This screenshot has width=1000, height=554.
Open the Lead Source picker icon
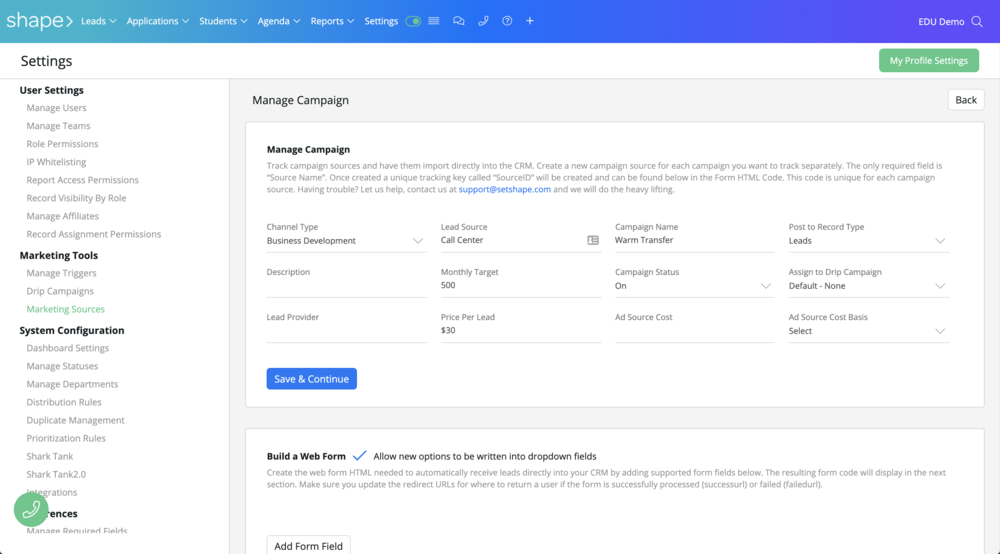point(592,240)
